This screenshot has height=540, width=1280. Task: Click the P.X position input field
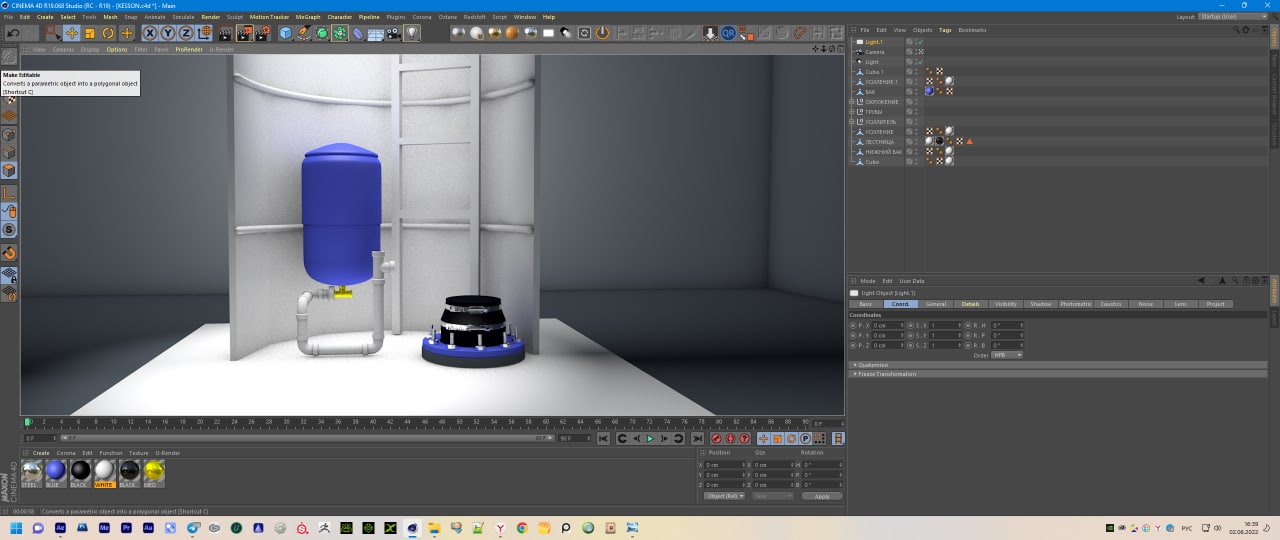pos(884,325)
